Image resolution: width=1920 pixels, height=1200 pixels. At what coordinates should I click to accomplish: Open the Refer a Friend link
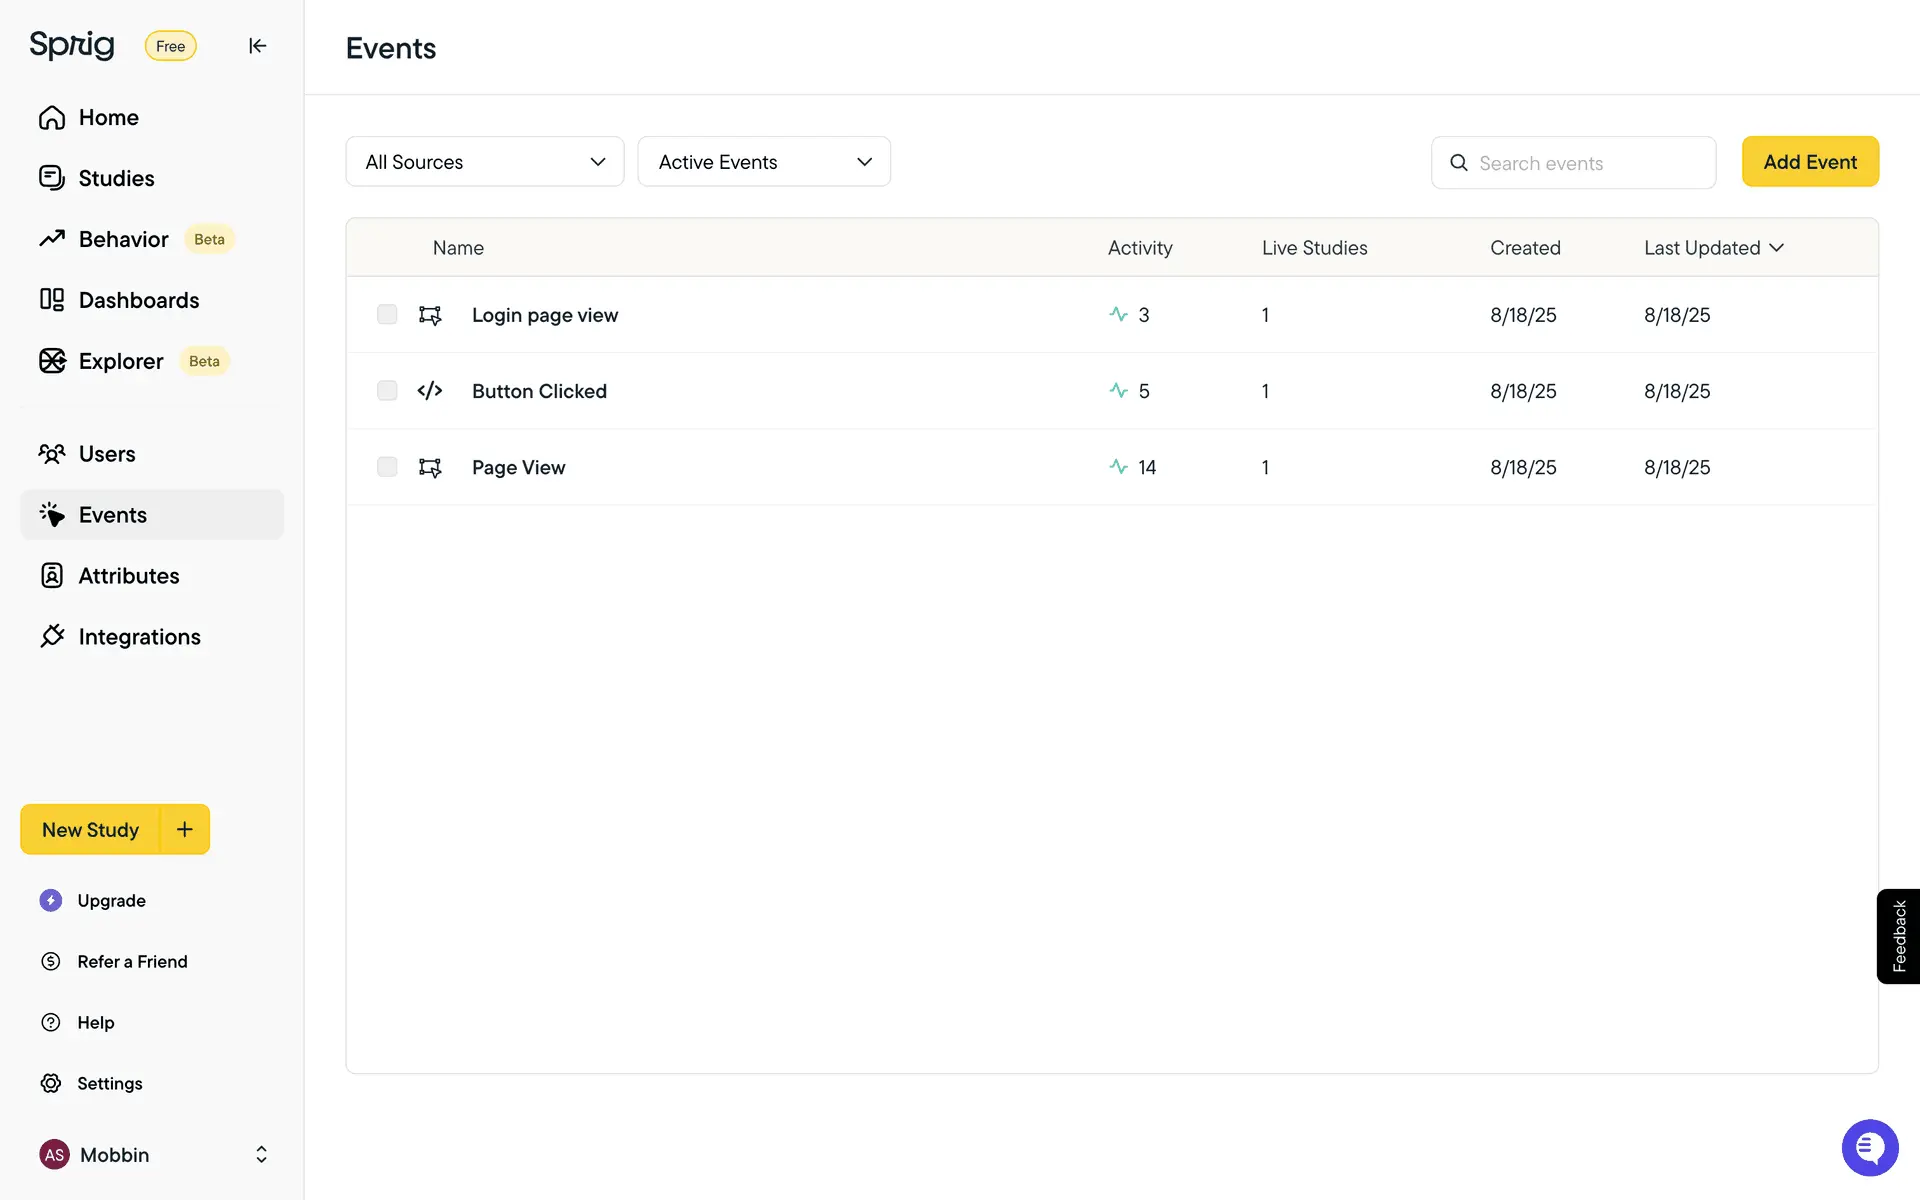(132, 961)
